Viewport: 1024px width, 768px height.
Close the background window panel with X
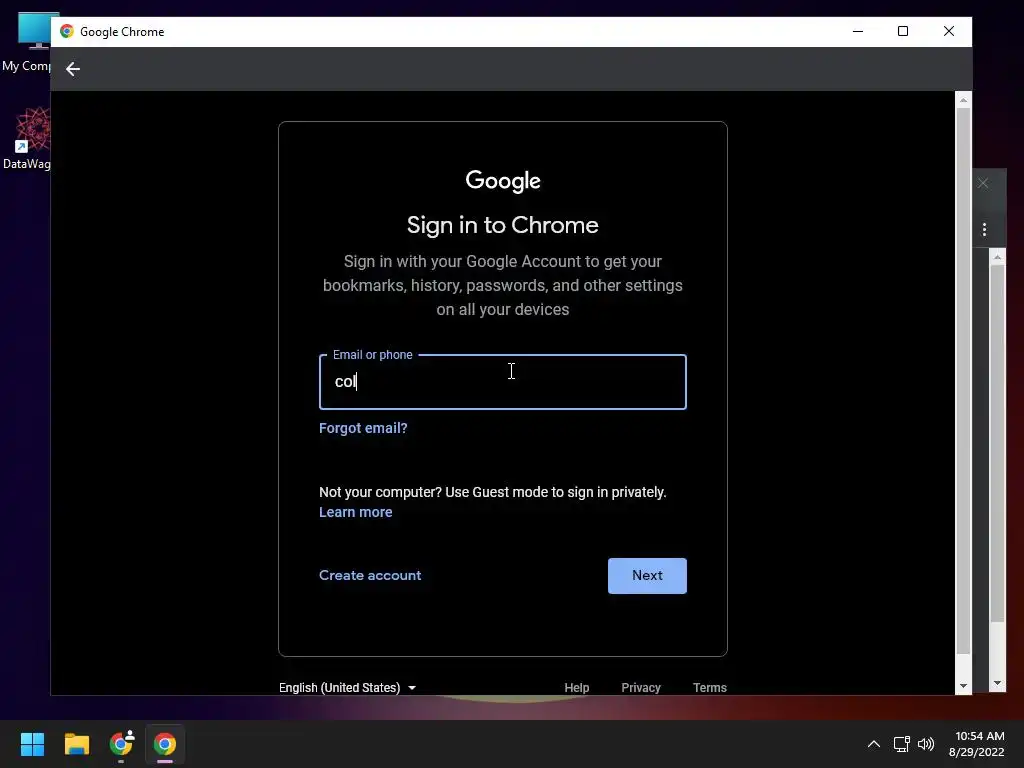pyautogui.click(x=983, y=184)
